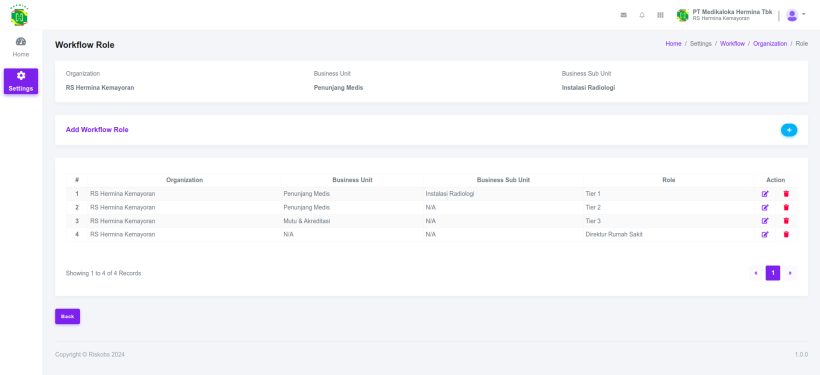Delete the Tier 3 role row

(x=786, y=221)
